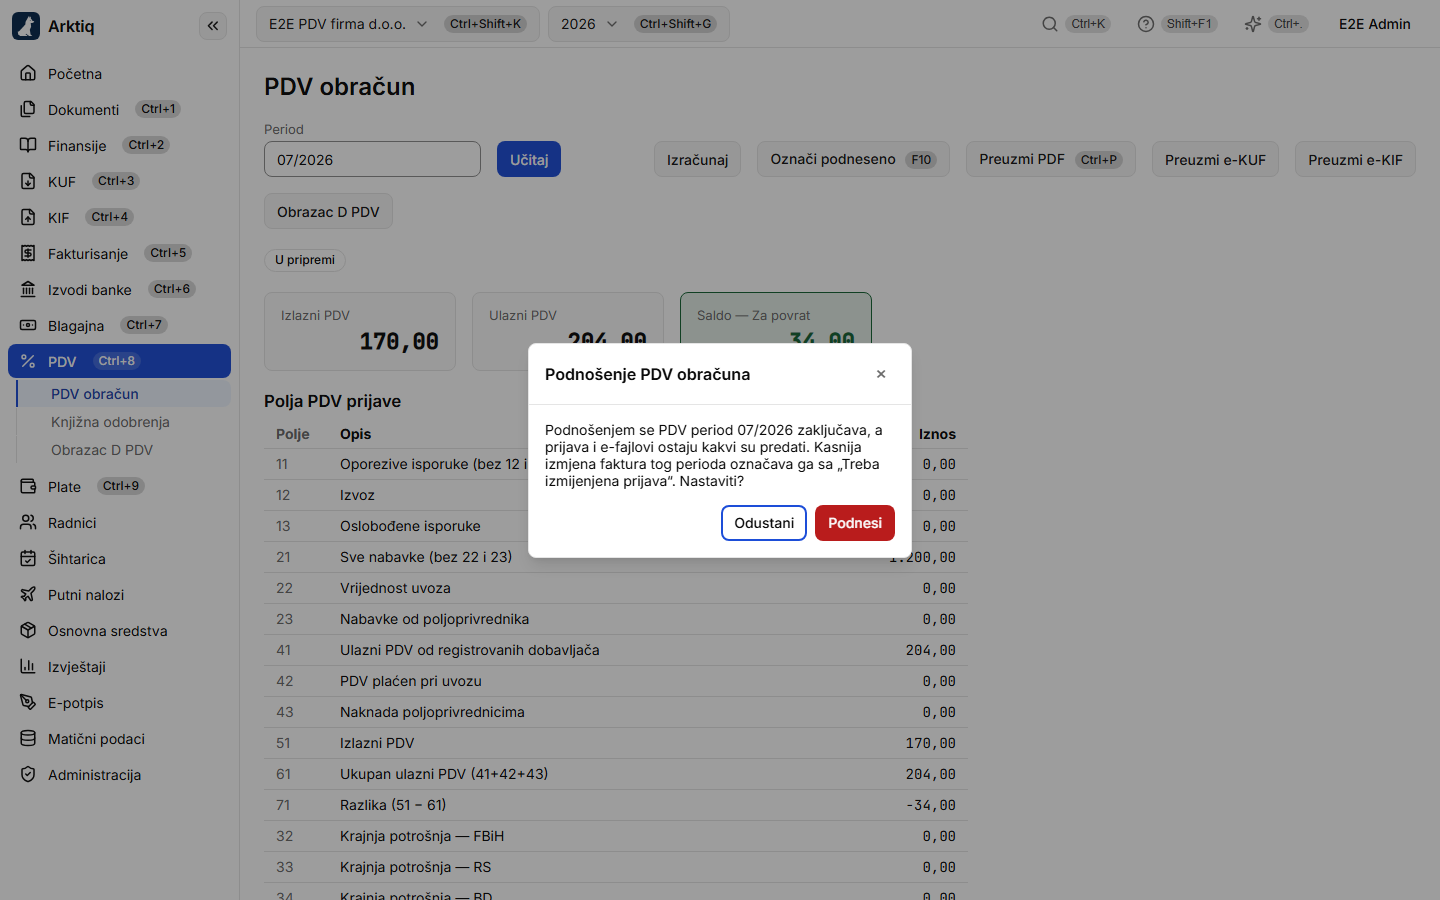Click the Osnovna sredstva box icon
This screenshot has width=1440, height=900.
click(x=28, y=630)
